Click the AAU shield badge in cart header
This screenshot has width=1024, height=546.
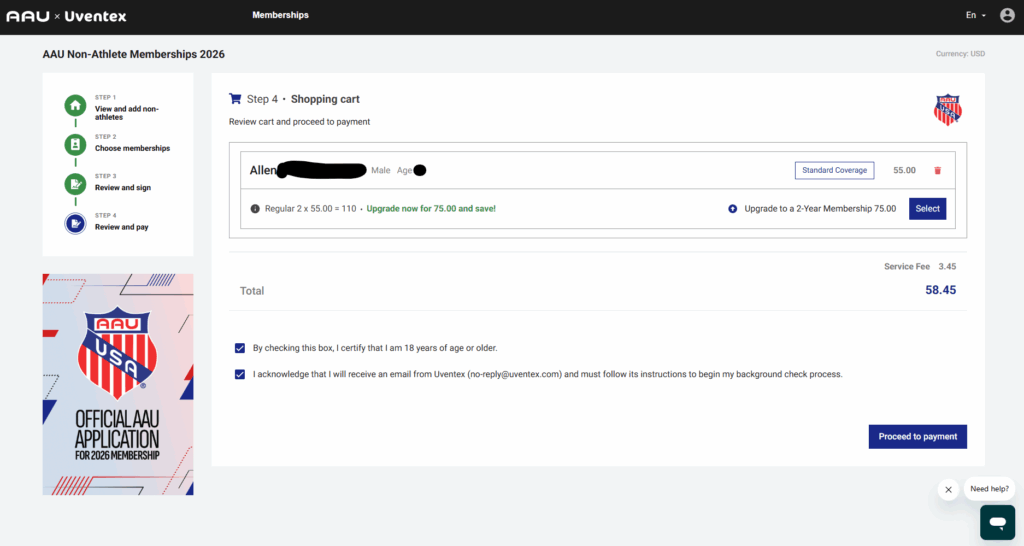(x=947, y=110)
